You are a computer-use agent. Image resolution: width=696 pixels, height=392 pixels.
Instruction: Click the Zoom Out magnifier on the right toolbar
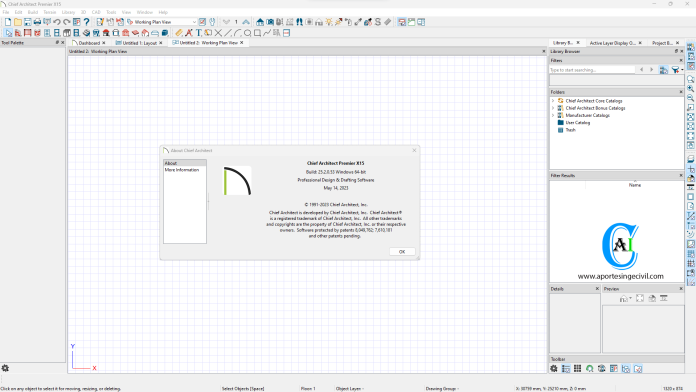(691, 98)
